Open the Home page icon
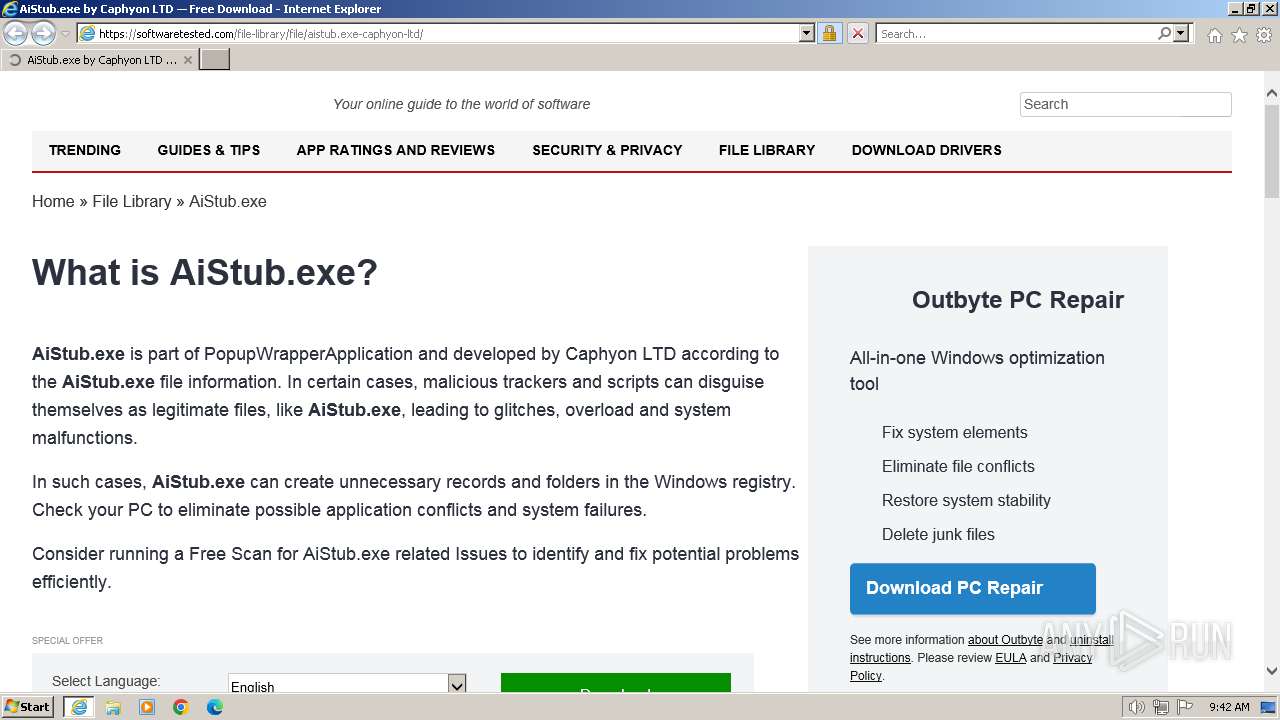Viewport: 1280px width, 720px height. [x=1214, y=35]
